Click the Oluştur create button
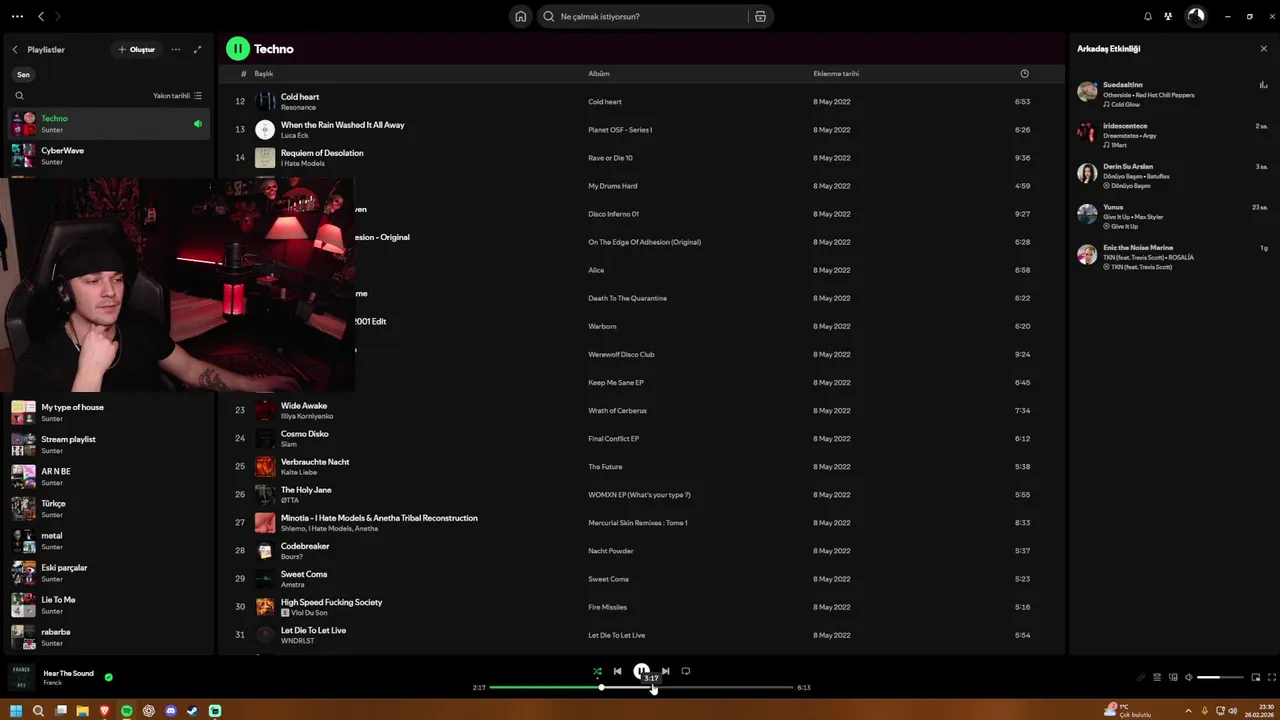1280x720 pixels. 137,49
